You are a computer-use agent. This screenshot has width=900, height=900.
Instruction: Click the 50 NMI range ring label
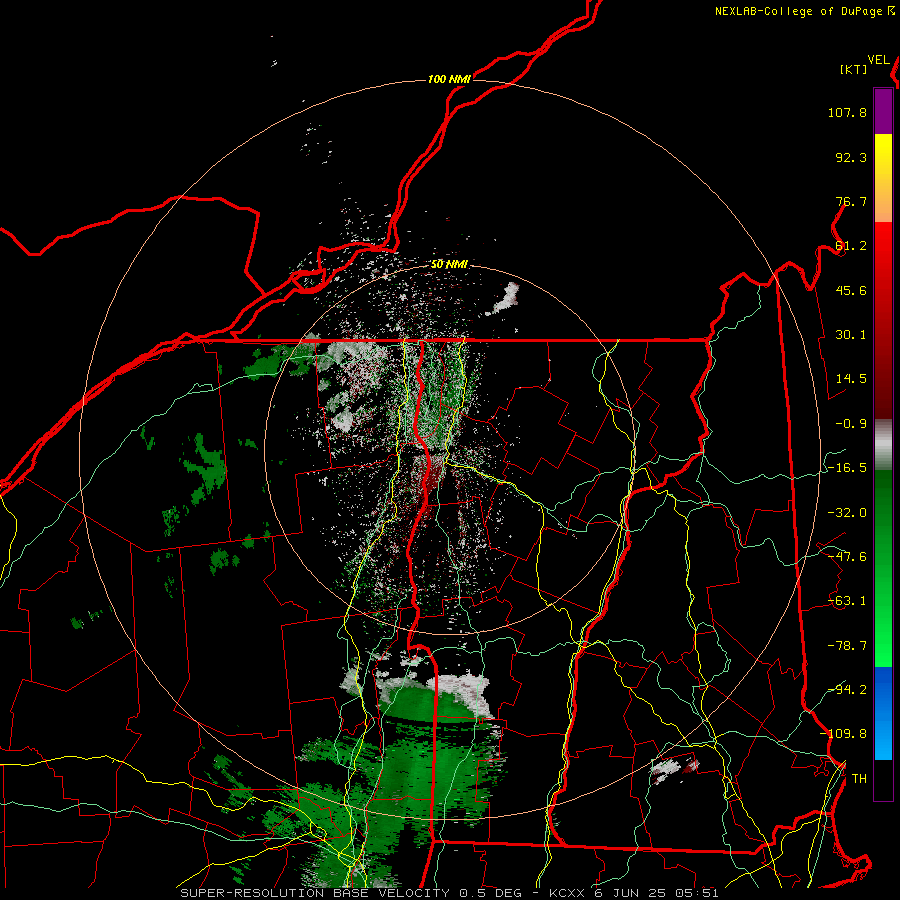pyautogui.click(x=449, y=264)
